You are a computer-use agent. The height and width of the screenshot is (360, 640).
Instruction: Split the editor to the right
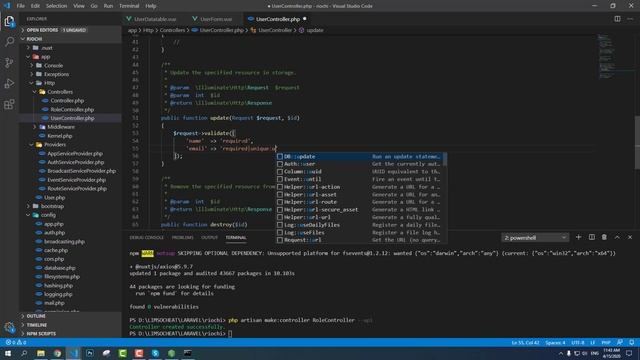pos(617,19)
